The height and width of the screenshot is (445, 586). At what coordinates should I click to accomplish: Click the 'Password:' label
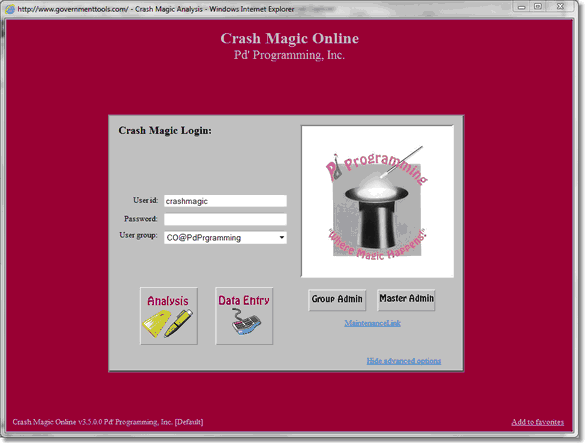[x=141, y=219]
